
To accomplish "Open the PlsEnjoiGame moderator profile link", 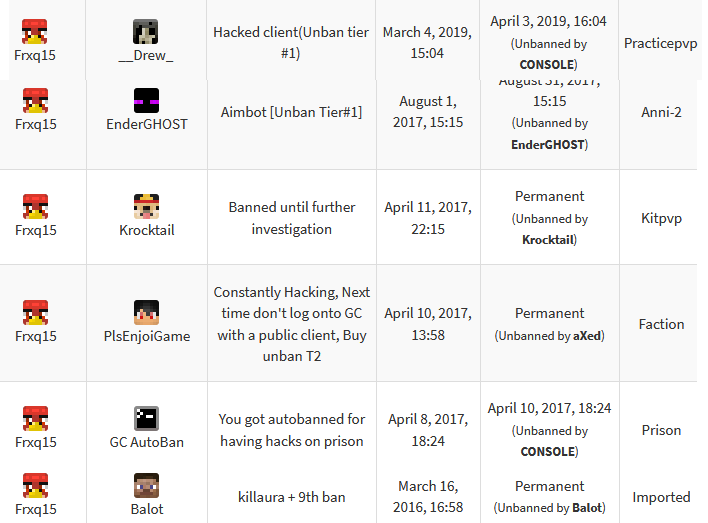I will pyautogui.click(x=147, y=336).
